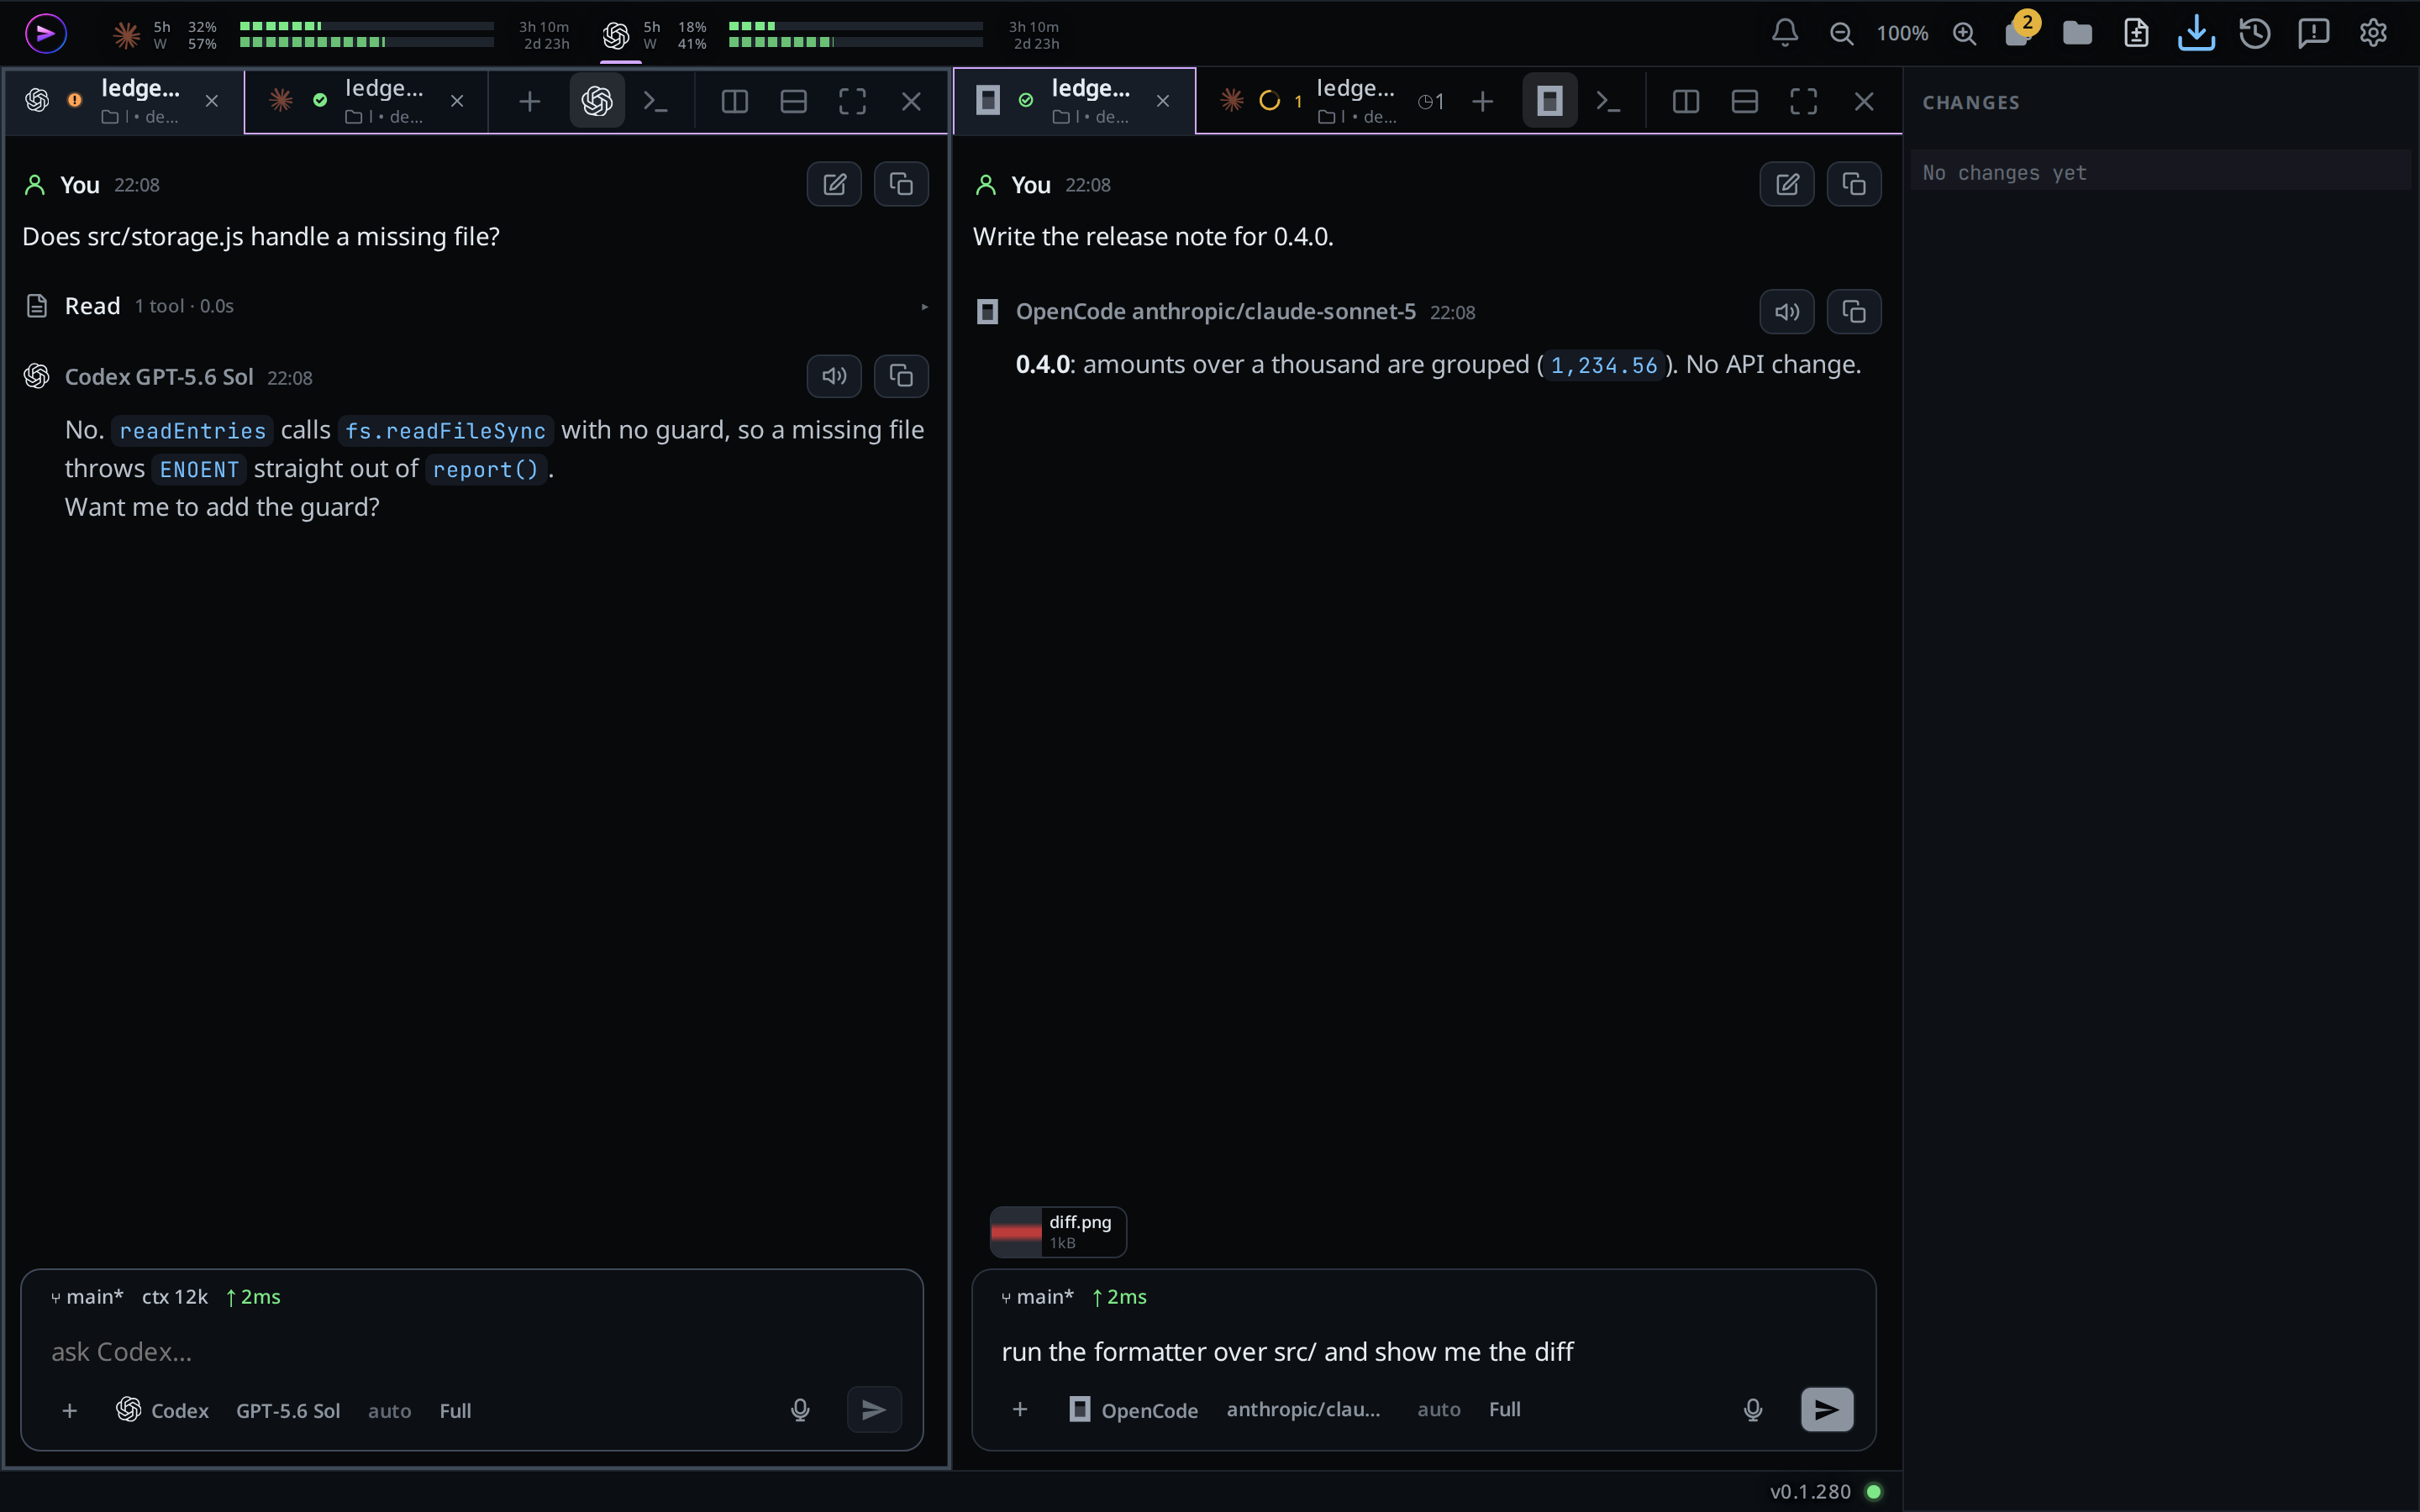Click the Claude usage progress bars
2420x1512 pixels.
pyautogui.click(x=367, y=34)
